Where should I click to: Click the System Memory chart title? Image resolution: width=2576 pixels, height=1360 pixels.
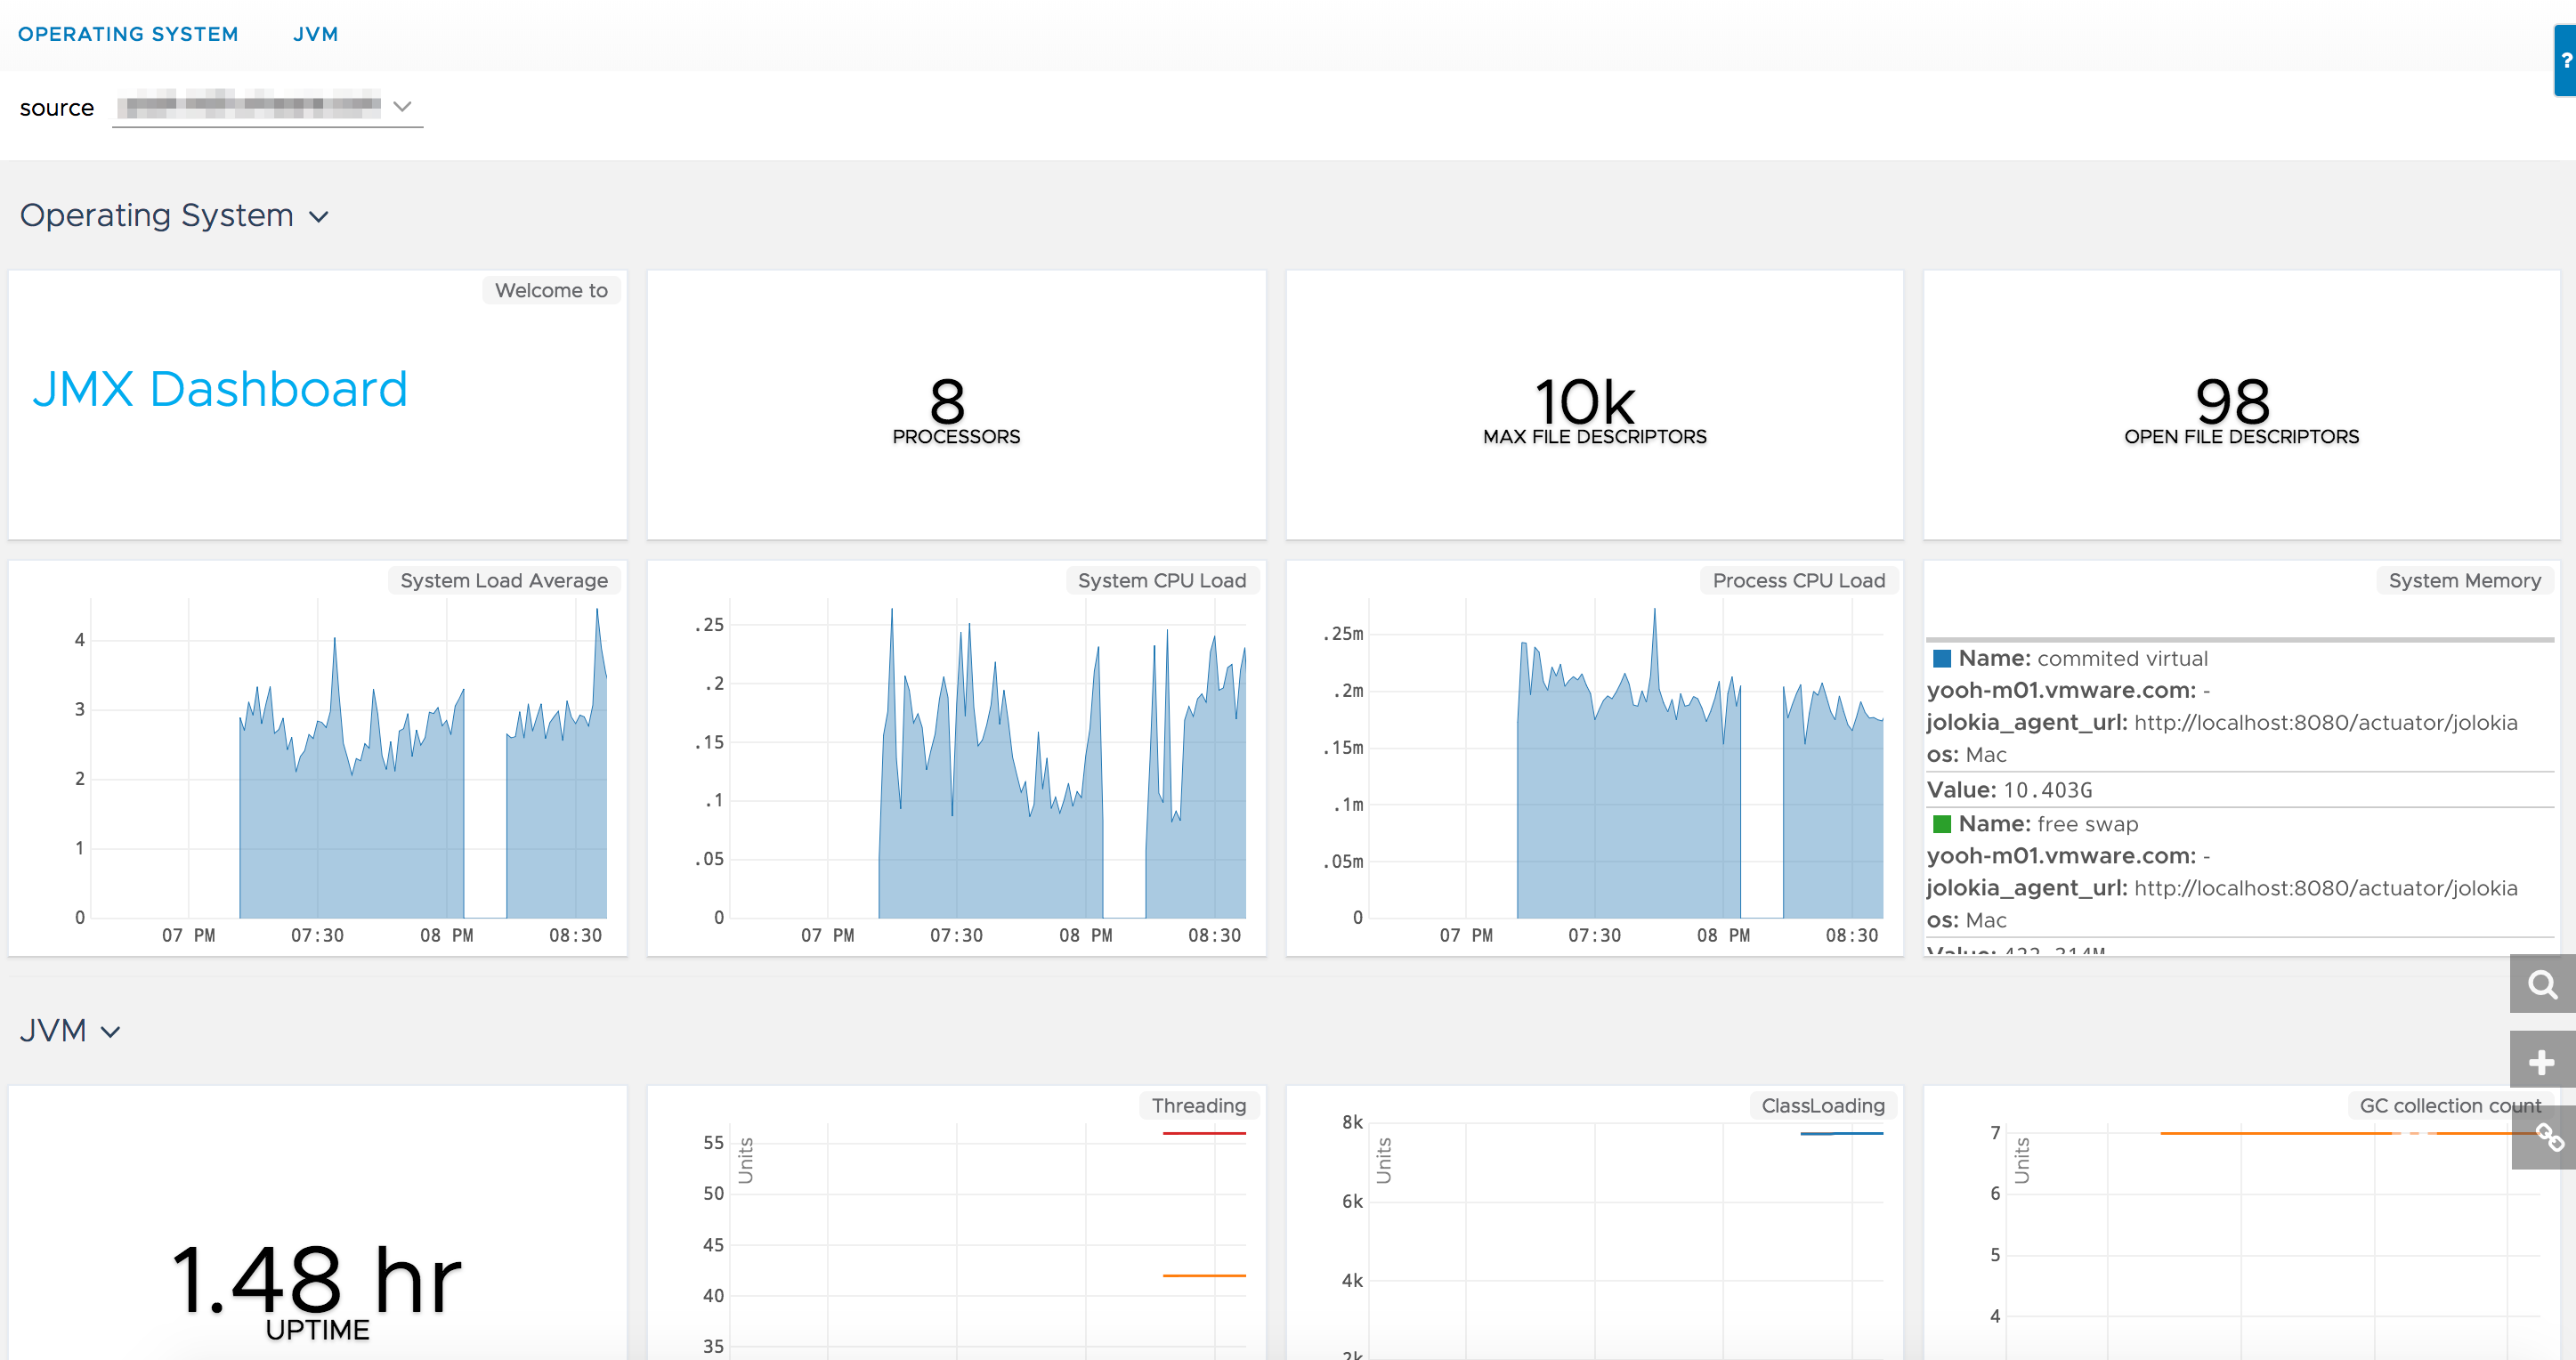pyautogui.click(x=2464, y=581)
